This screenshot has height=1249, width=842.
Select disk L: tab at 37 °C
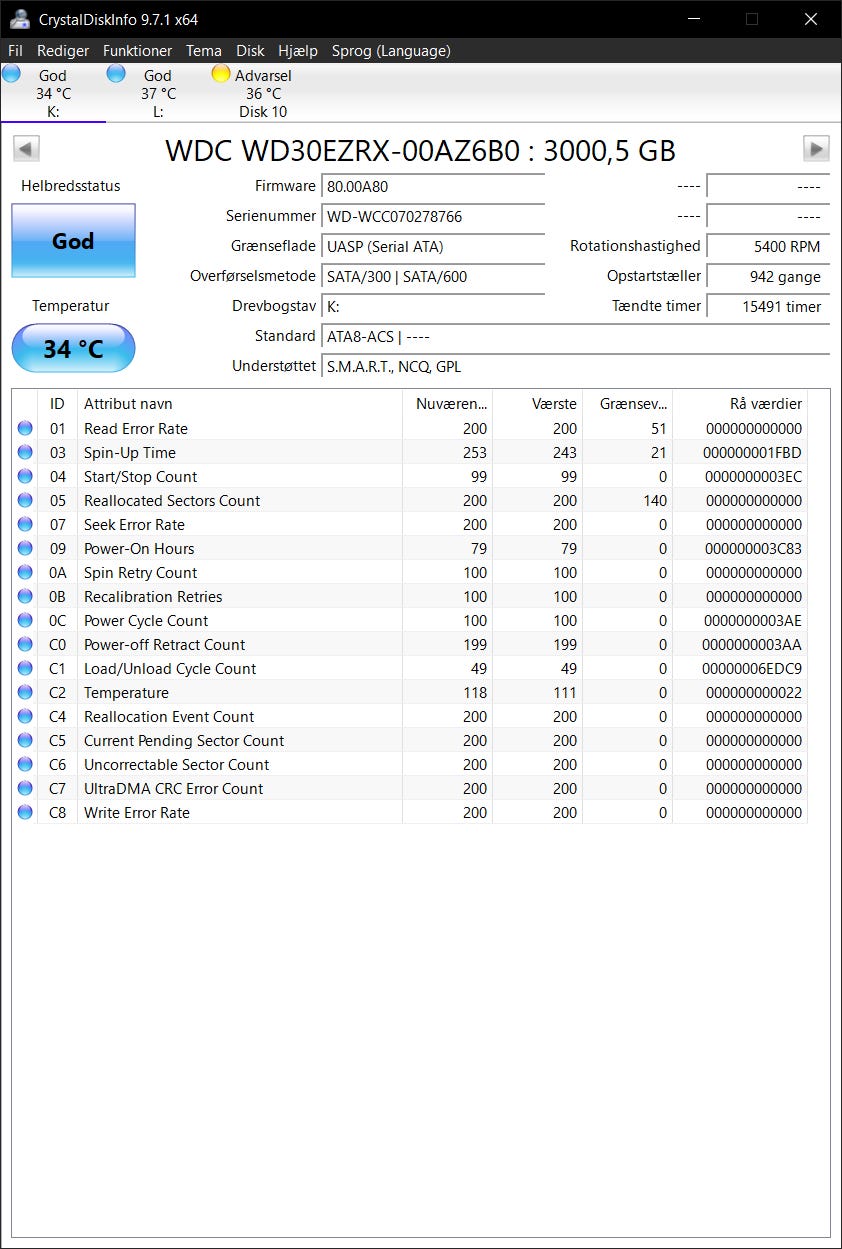[x=158, y=93]
